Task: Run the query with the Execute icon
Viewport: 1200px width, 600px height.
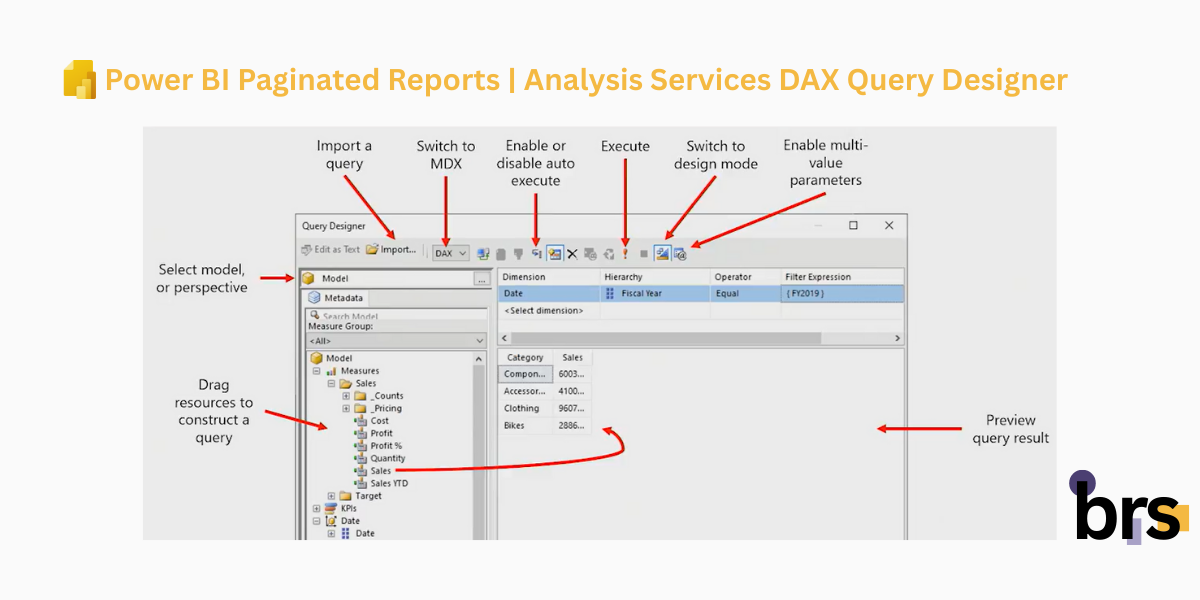Action: [x=626, y=253]
